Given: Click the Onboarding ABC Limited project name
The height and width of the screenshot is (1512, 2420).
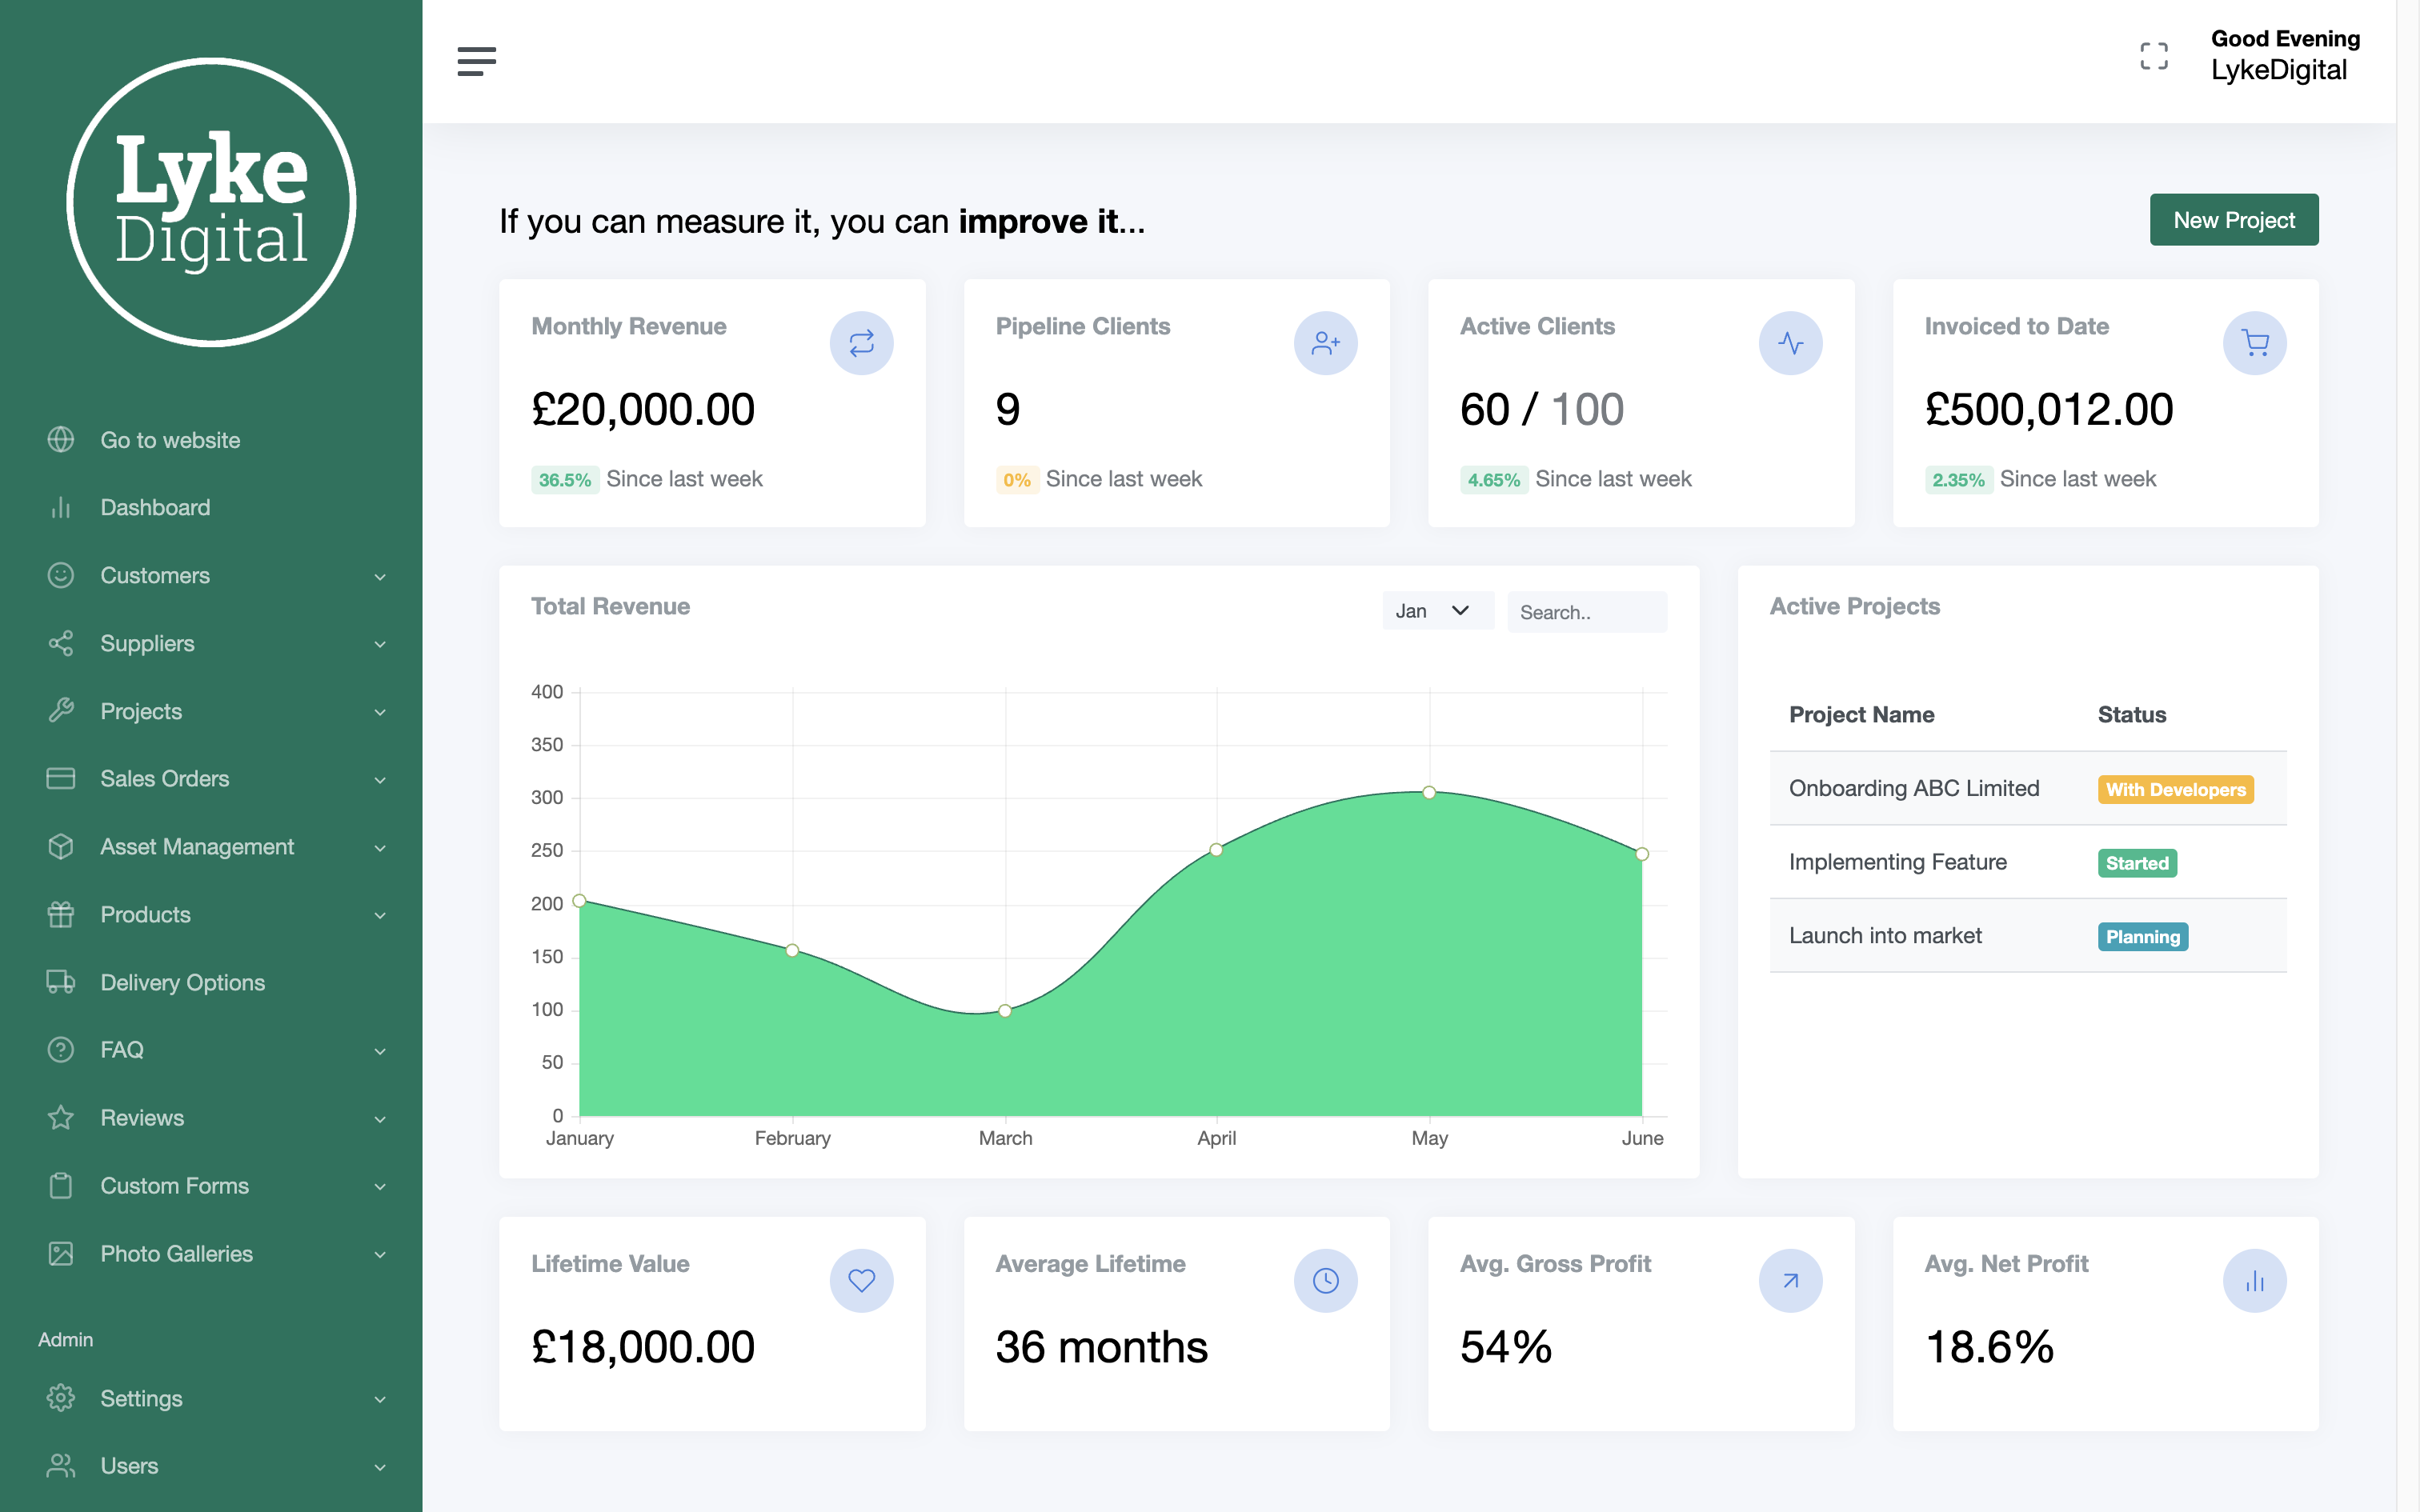Looking at the screenshot, I should click(1914, 788).
